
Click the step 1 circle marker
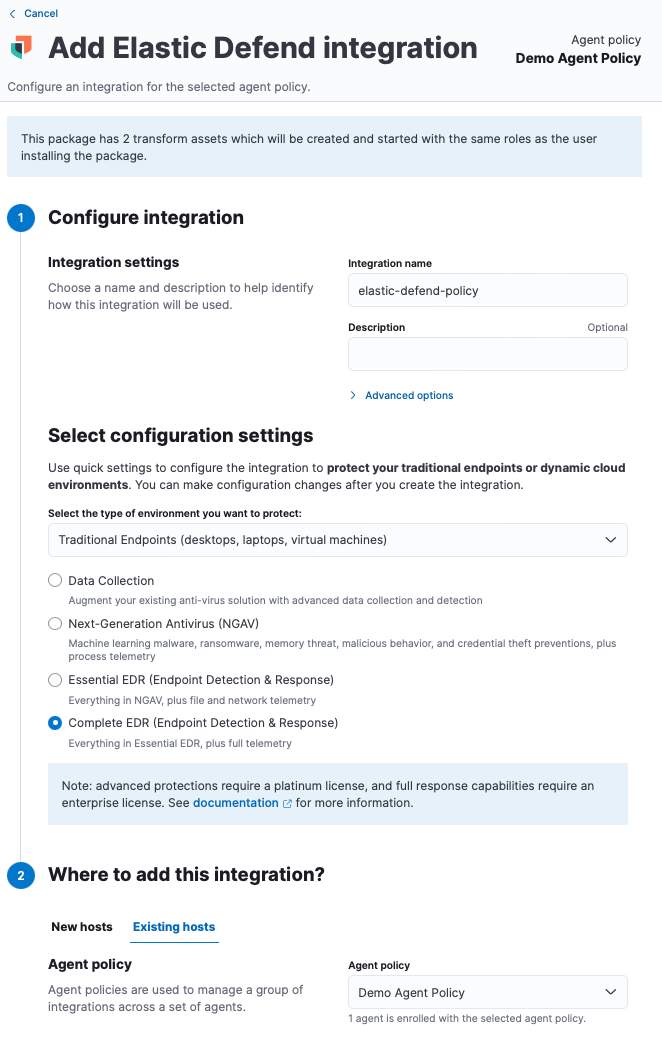(x=20, y=218)
